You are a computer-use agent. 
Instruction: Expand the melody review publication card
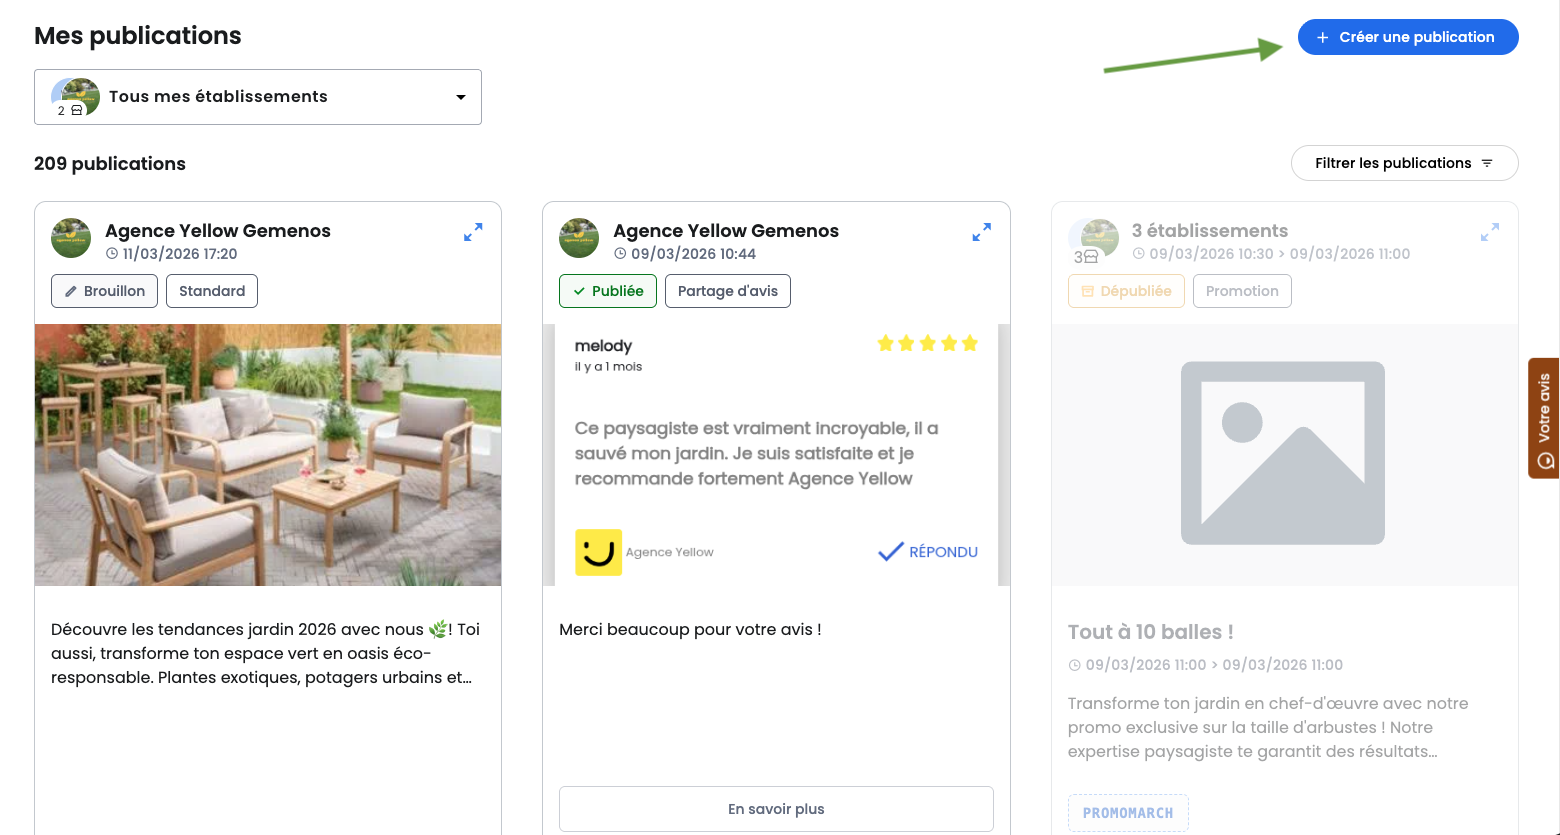pos(982,232)
